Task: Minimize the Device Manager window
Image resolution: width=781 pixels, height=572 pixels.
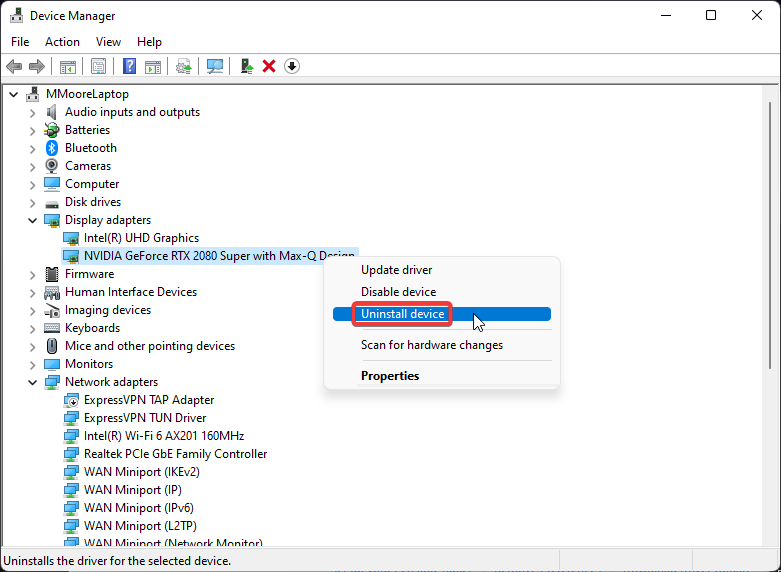Action: click(x=666, y=15)
